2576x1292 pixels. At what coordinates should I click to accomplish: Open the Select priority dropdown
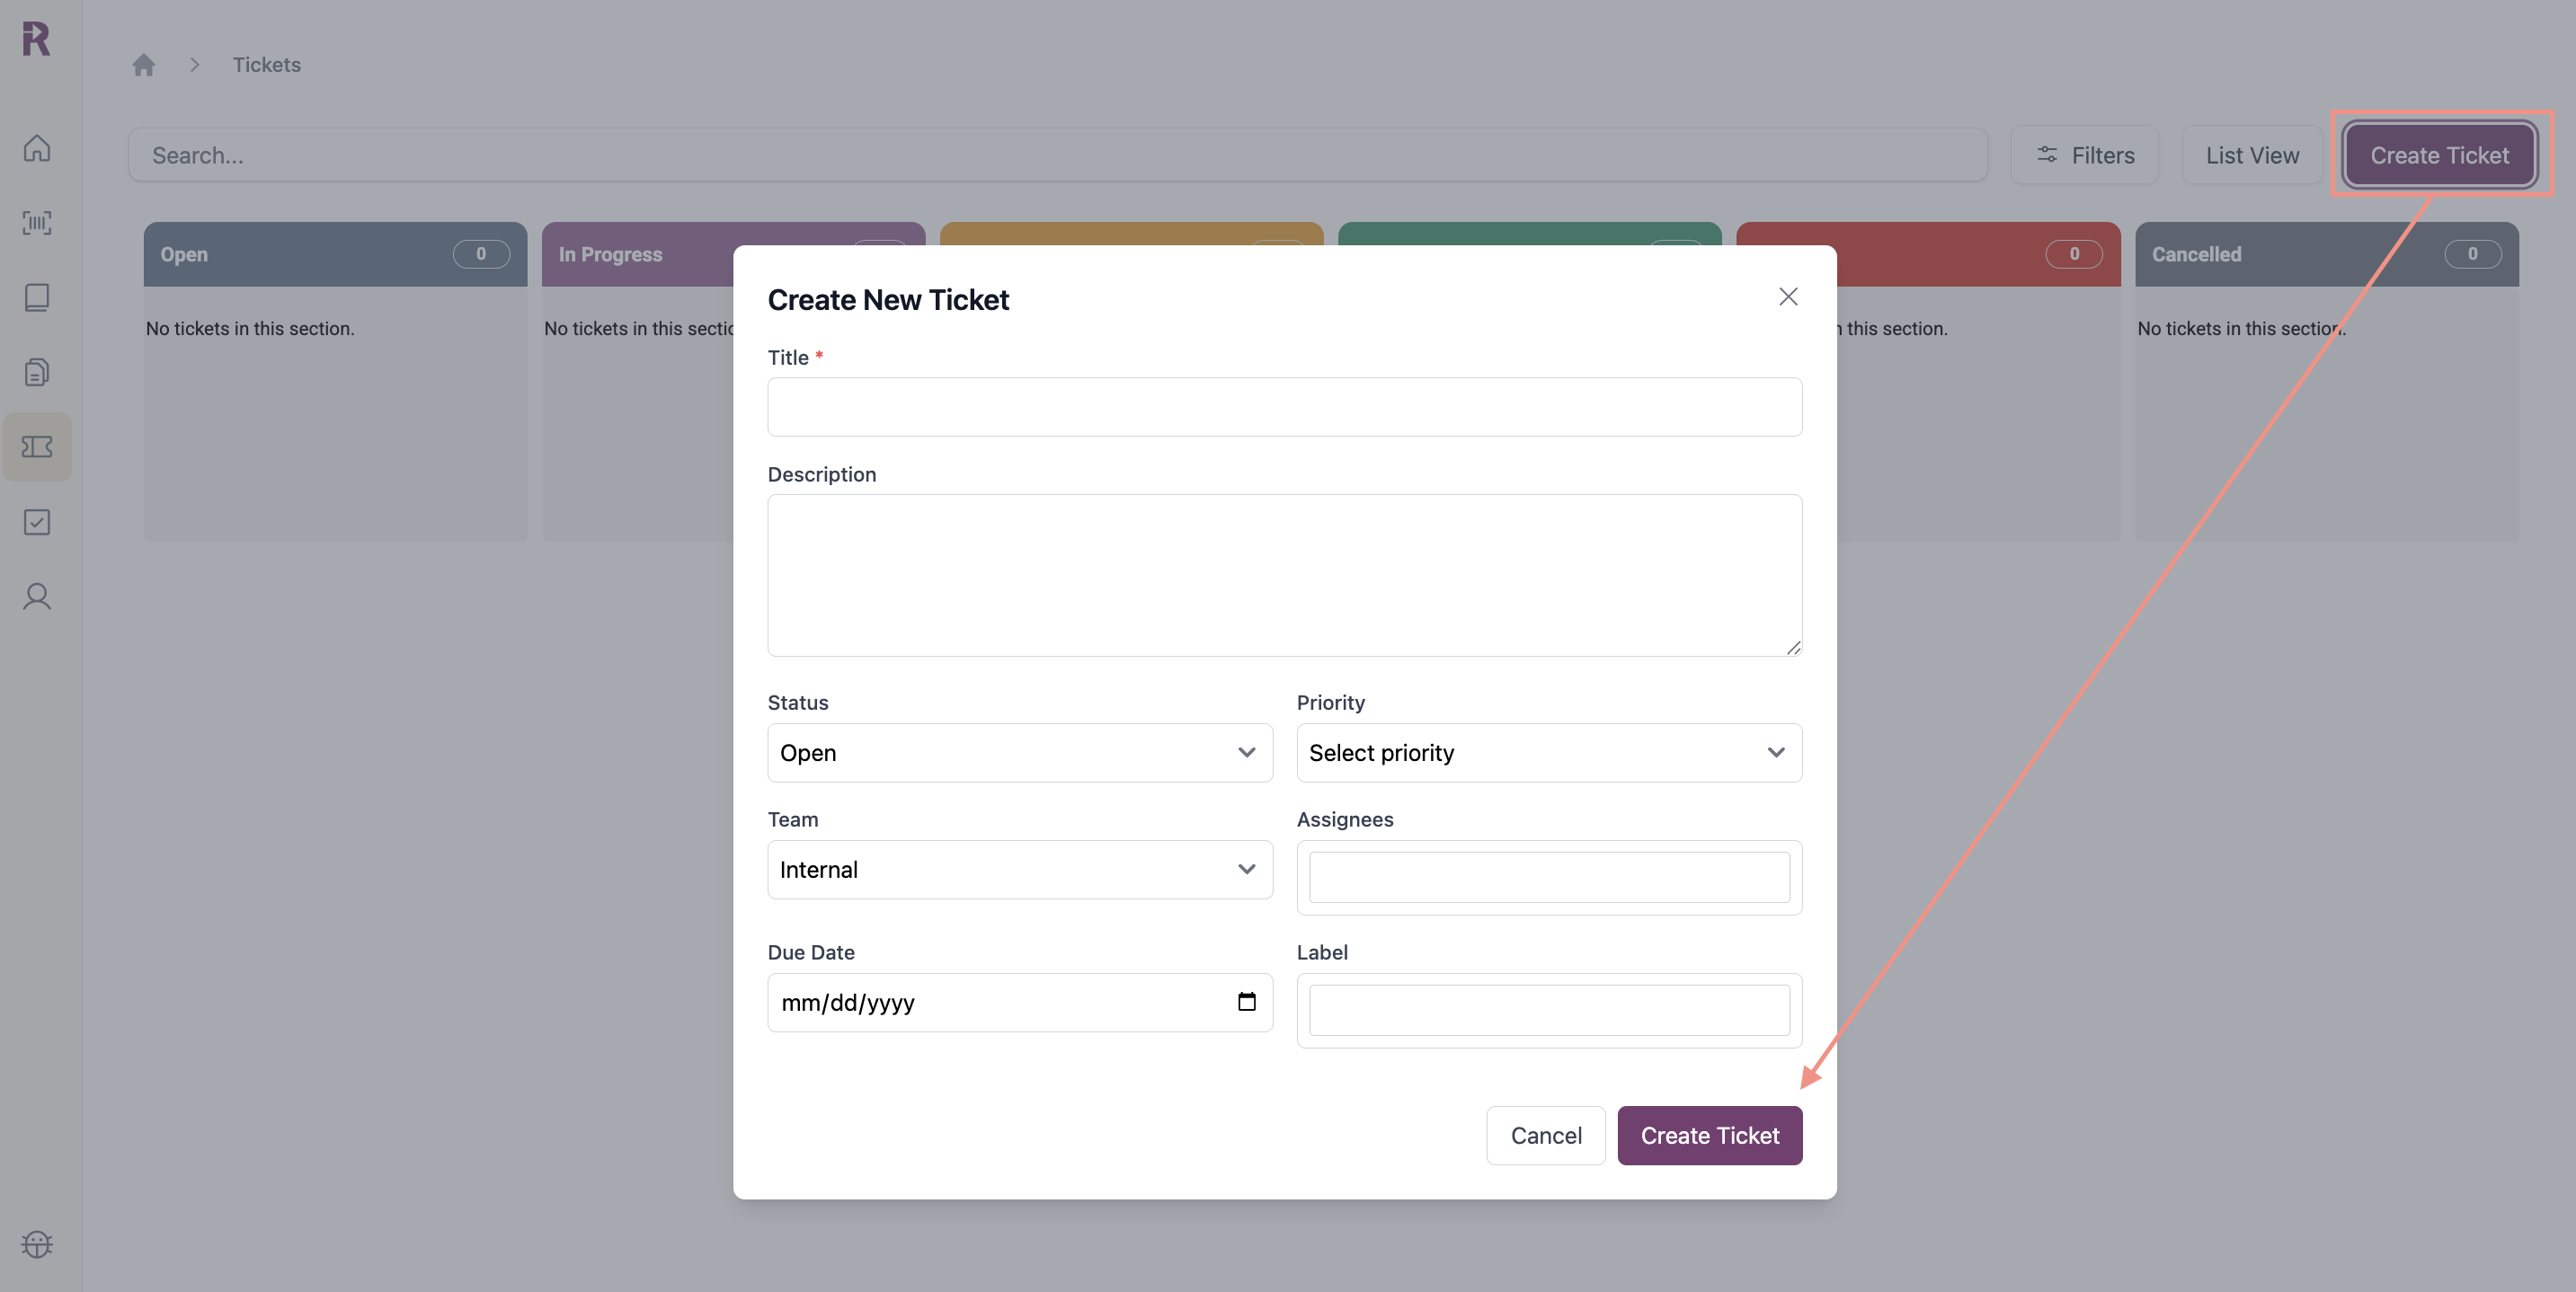pyautogui.click(x=1548, y=752)
